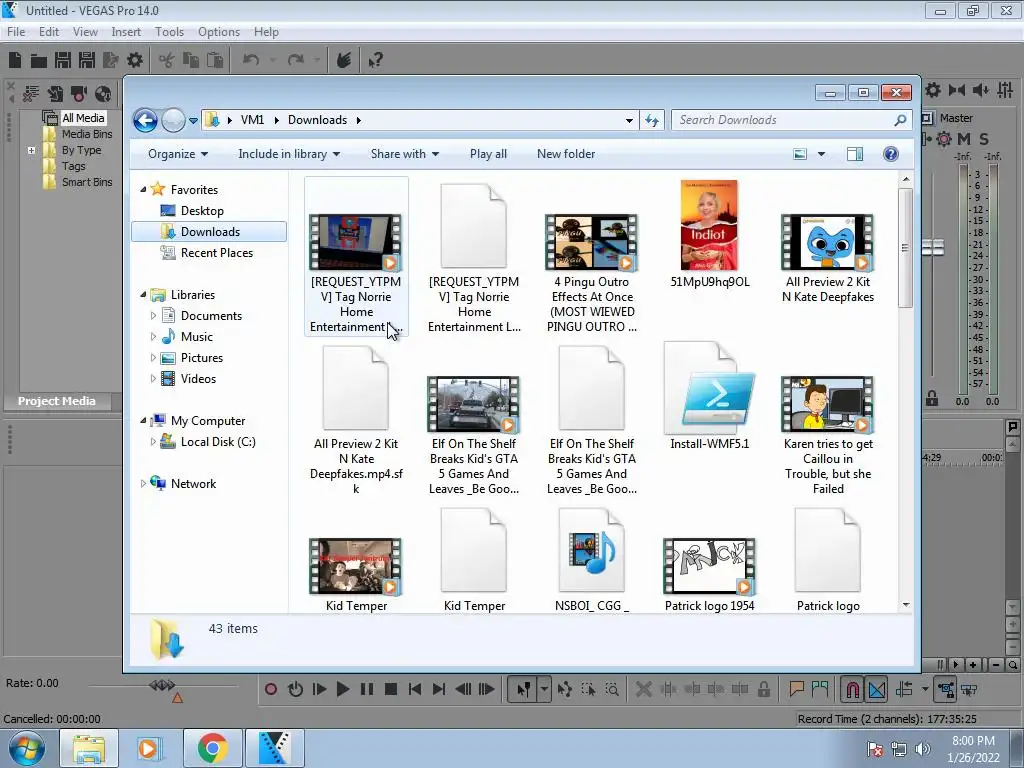Click the Redo arrow in VEGAS toolbar
Viewport: 1024px width, 768px height.
pyautogui.click(x=296, y=60)
